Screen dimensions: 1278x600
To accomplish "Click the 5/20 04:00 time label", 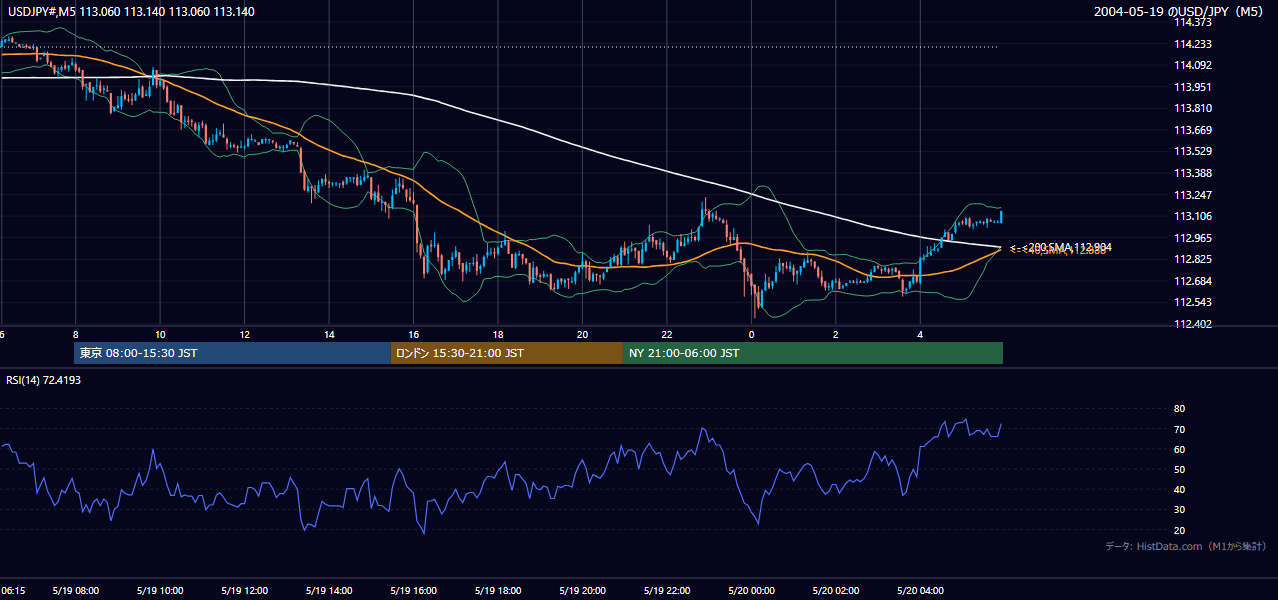I will [x=921, y=591].
